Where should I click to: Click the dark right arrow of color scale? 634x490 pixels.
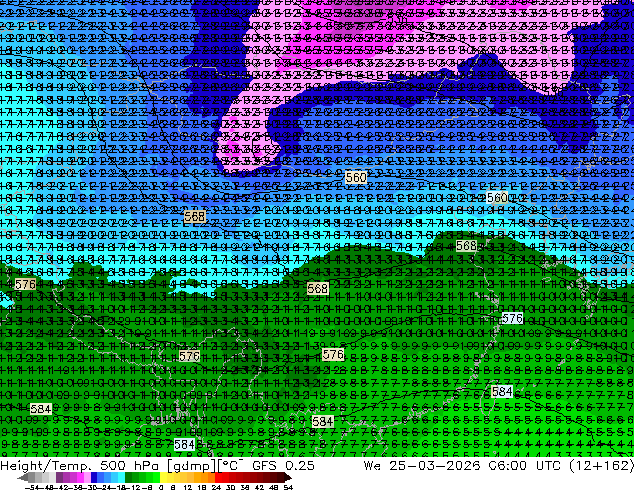[x=288, y=477]
